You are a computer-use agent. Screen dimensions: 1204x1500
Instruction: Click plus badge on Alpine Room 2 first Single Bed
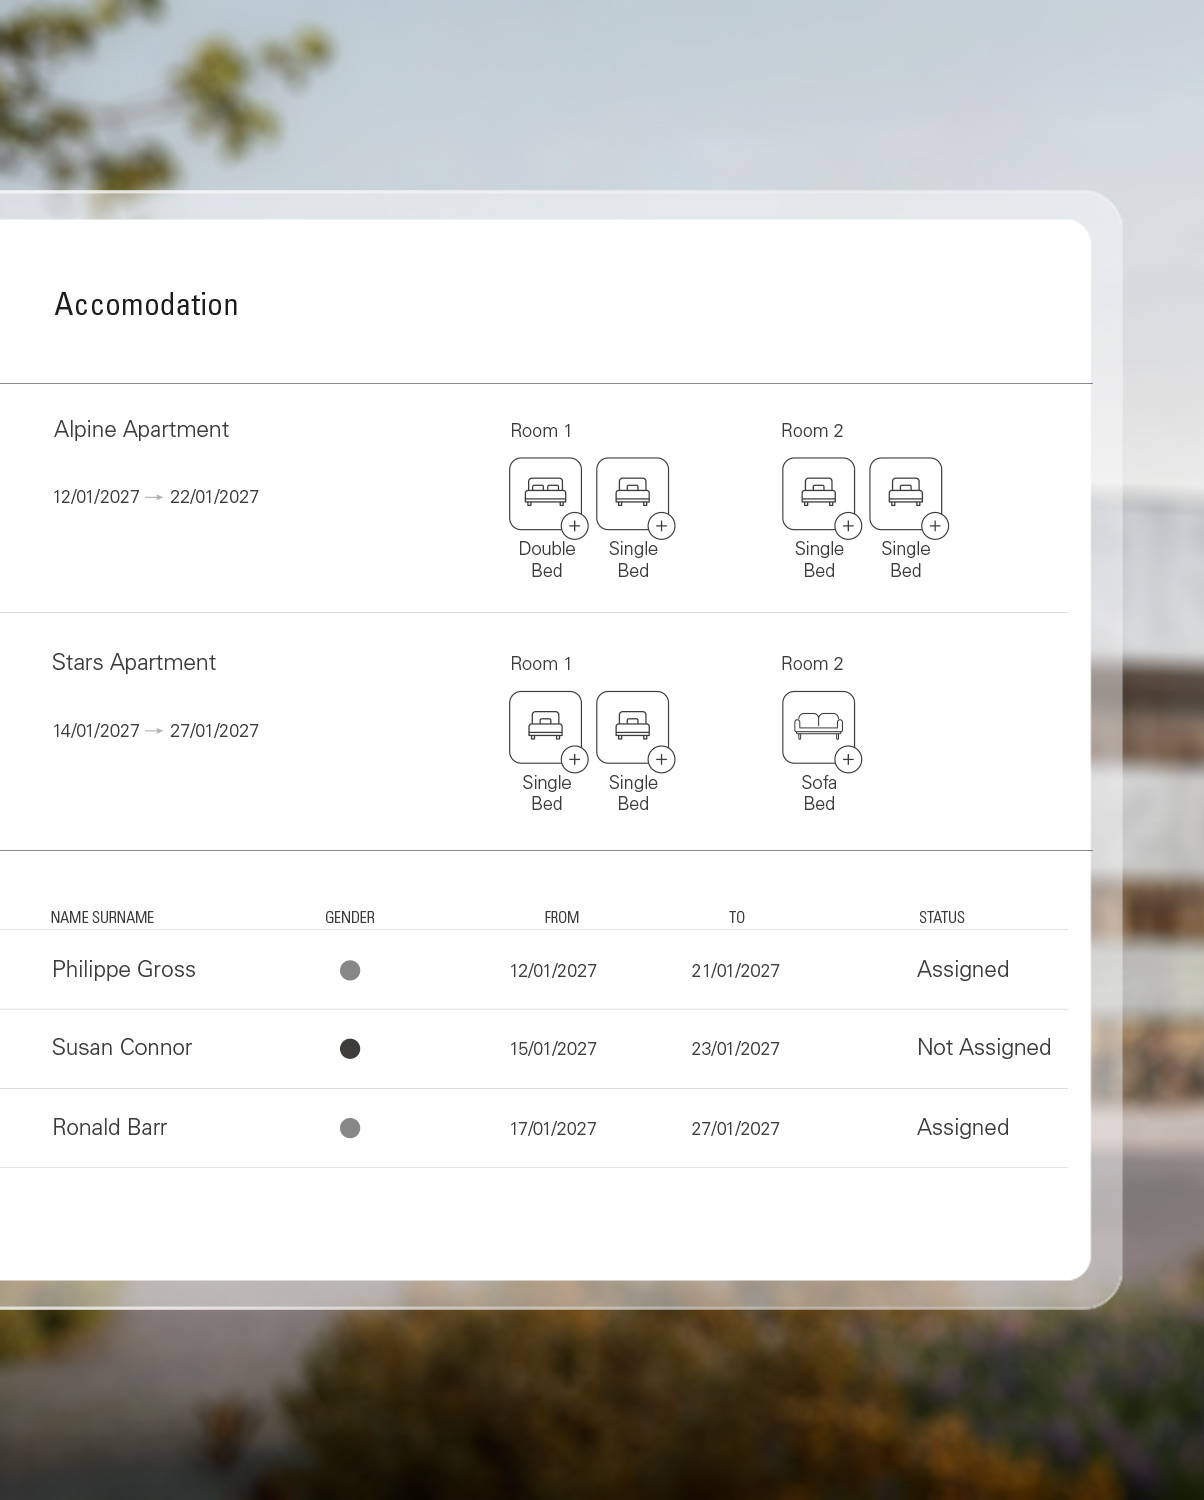[x=848, y=526]
